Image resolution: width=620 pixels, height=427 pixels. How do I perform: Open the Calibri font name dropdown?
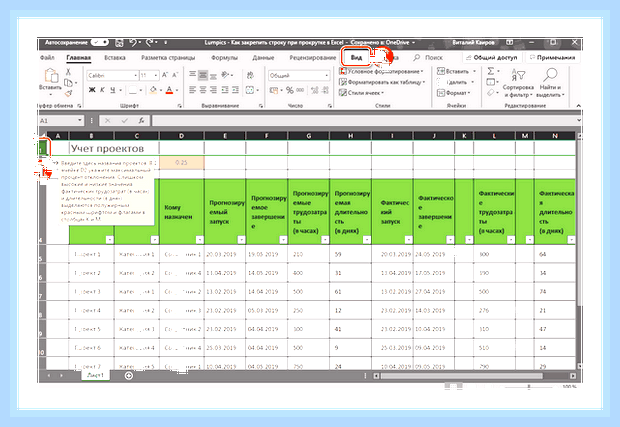[112, 75]
